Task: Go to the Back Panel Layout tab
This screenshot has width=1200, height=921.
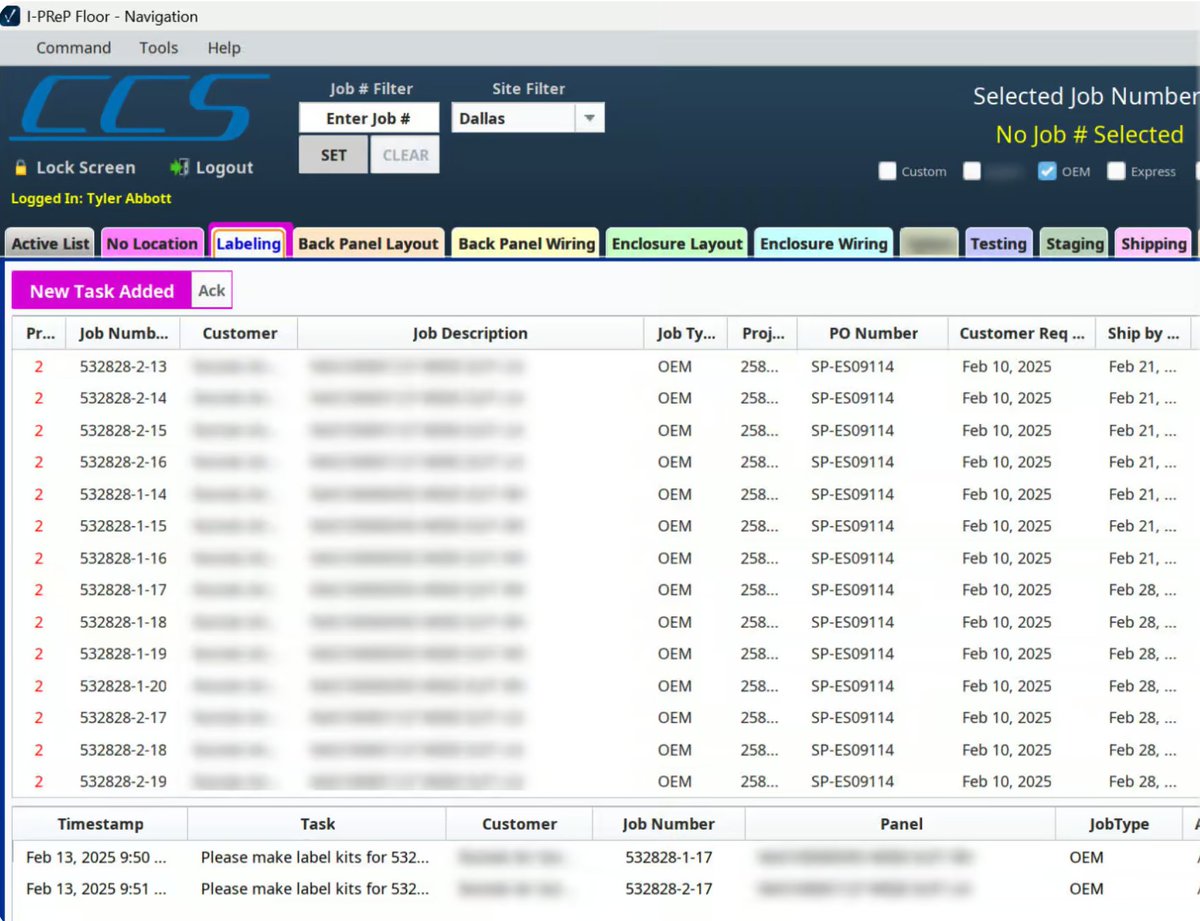Action: 368,243
